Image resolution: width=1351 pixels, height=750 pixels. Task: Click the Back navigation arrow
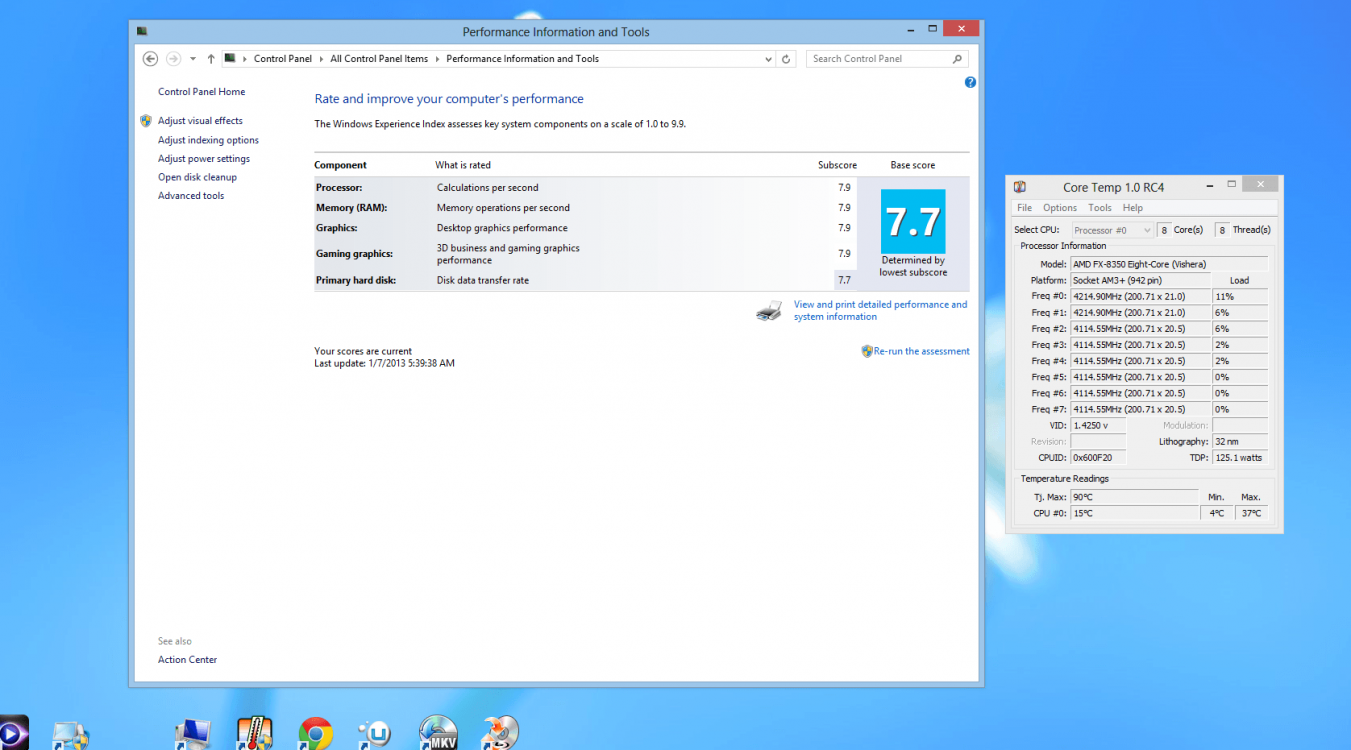click(x=150, y=59)
